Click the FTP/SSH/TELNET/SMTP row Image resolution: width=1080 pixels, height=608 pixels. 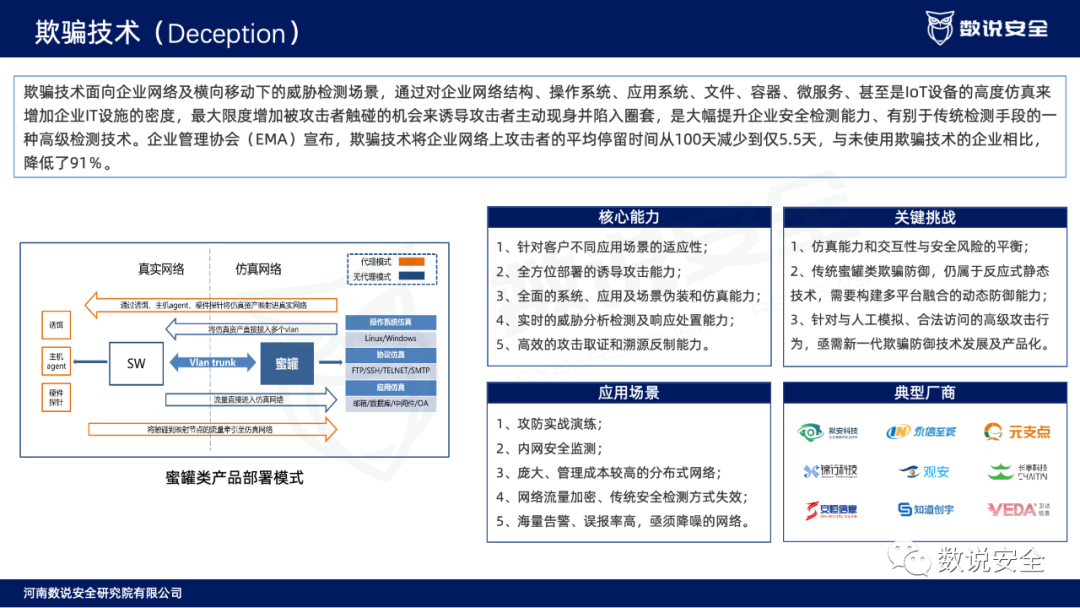(x=391, y=370)
